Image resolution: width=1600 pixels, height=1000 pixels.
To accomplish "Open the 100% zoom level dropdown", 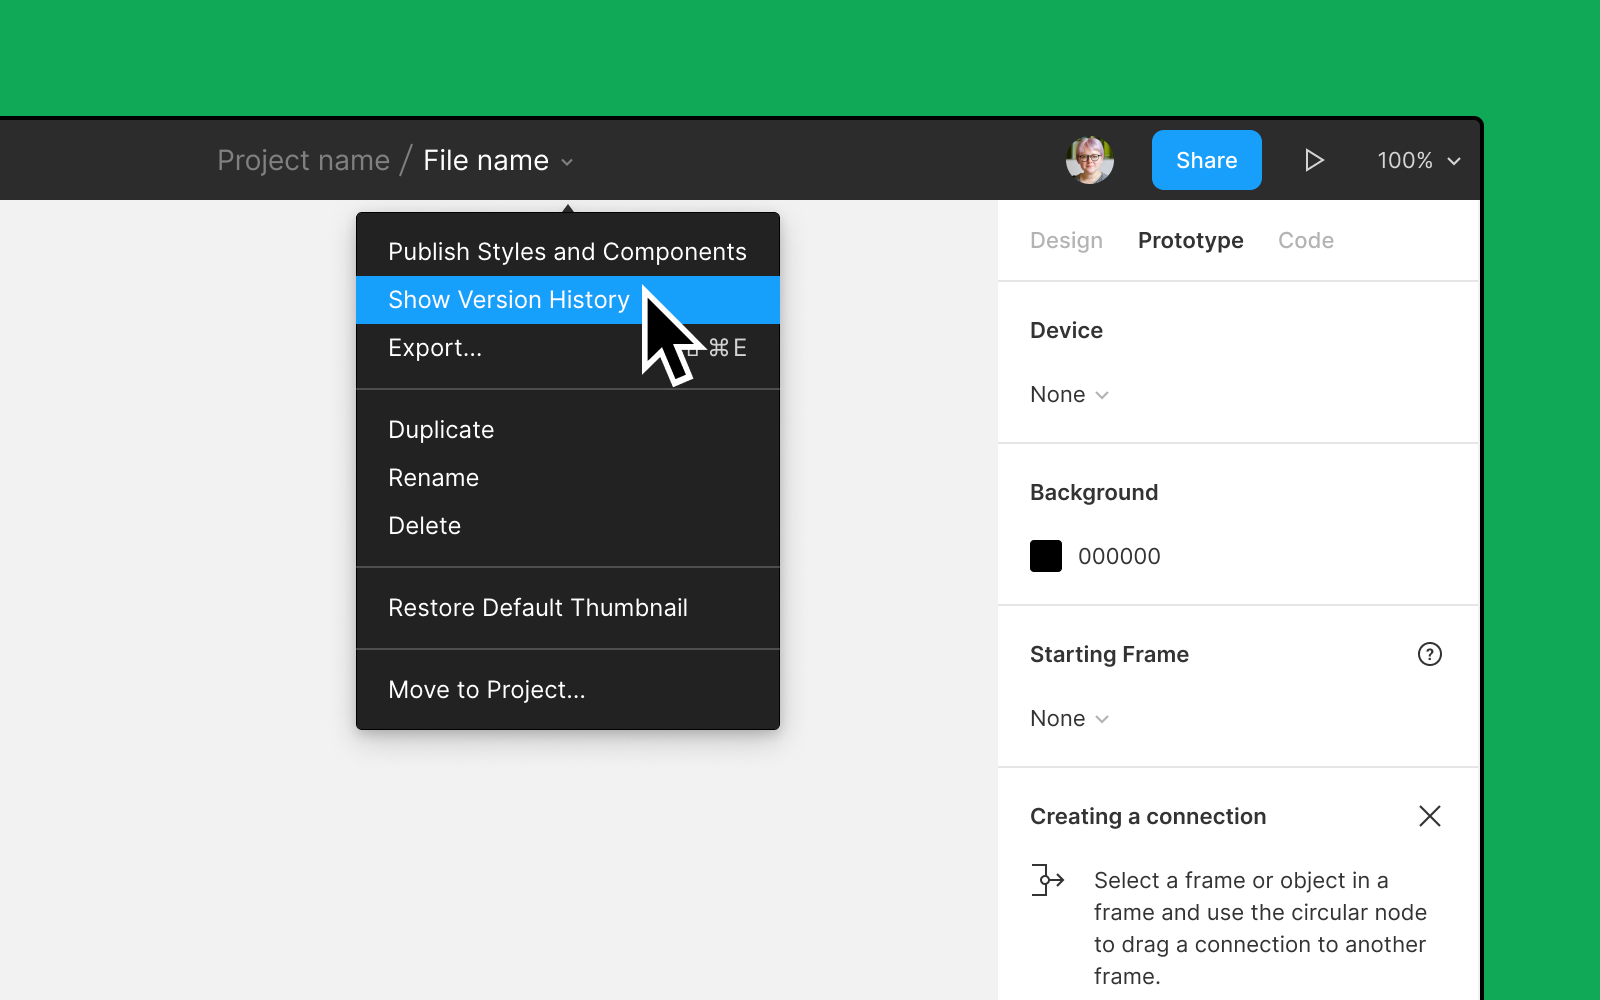I will (1417, 160).
